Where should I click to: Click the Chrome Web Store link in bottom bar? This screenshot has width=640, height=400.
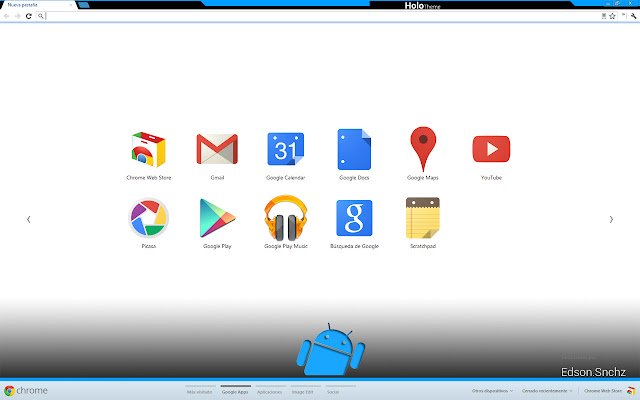(x=603, y=391)
